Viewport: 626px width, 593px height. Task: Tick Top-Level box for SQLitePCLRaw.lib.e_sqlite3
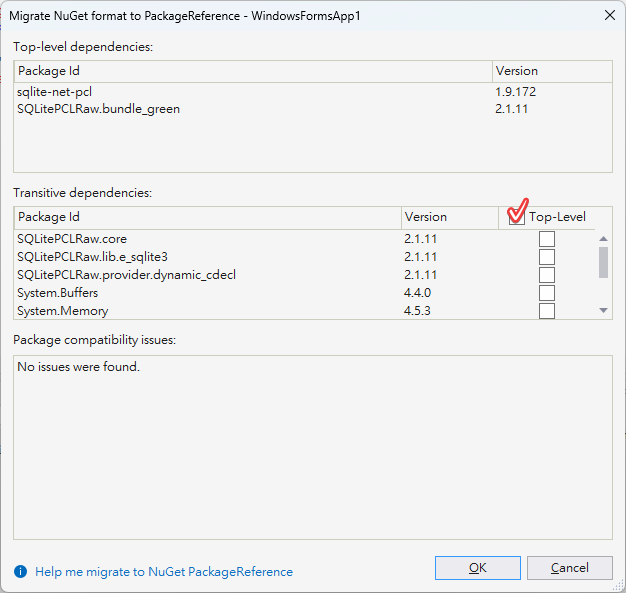point(547,257)
